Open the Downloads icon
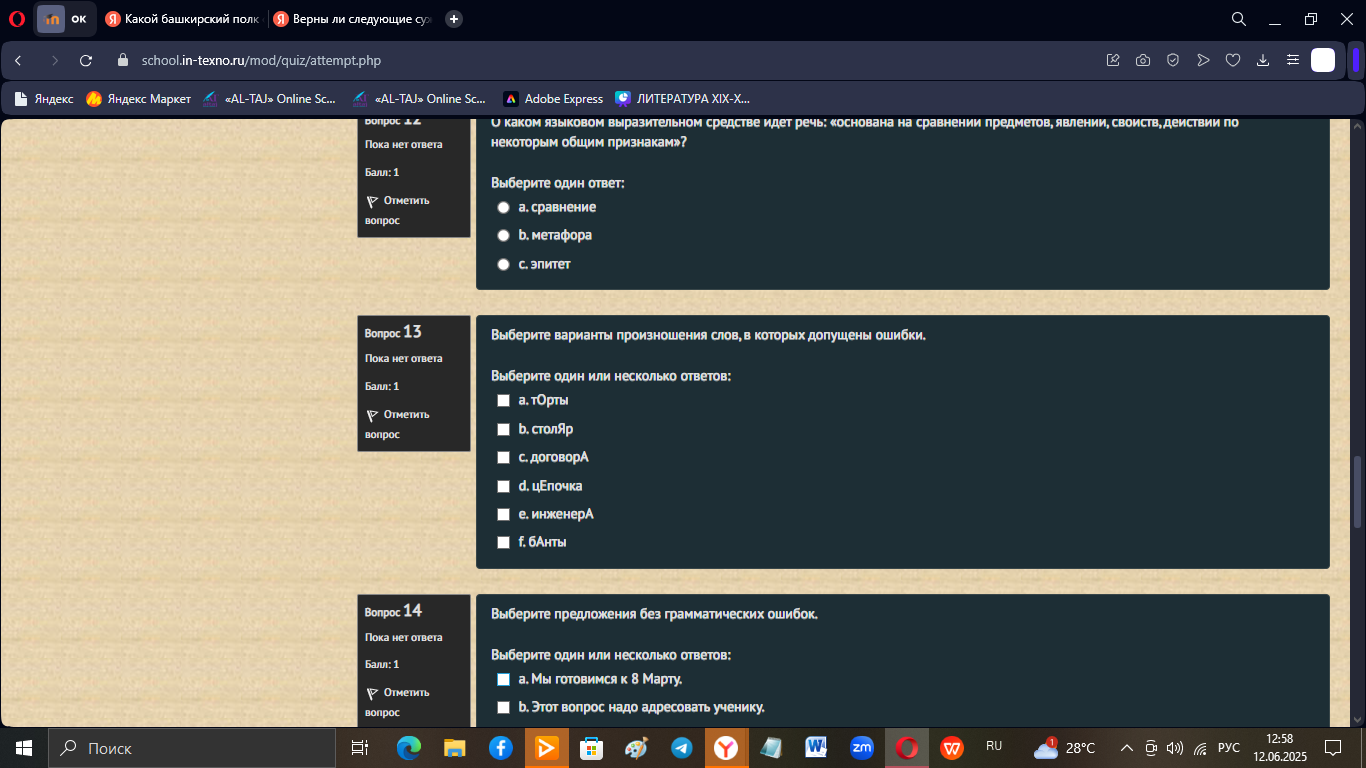 point(1263,61)
